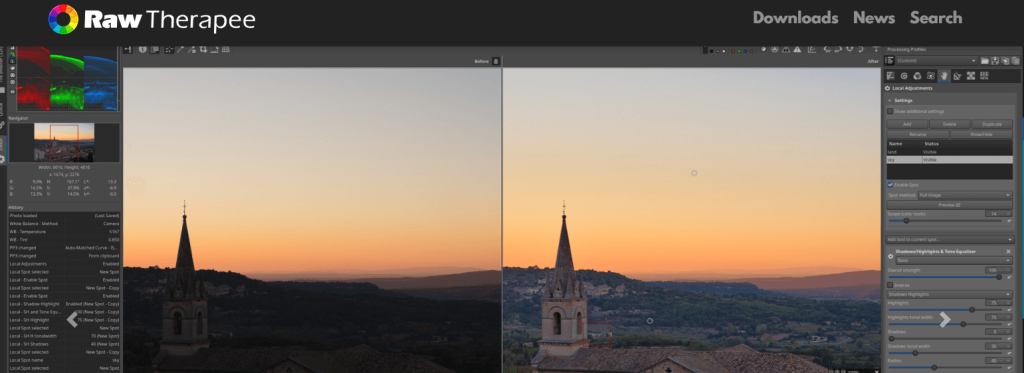
Task: Open the News page
Action: click(874, 18)
